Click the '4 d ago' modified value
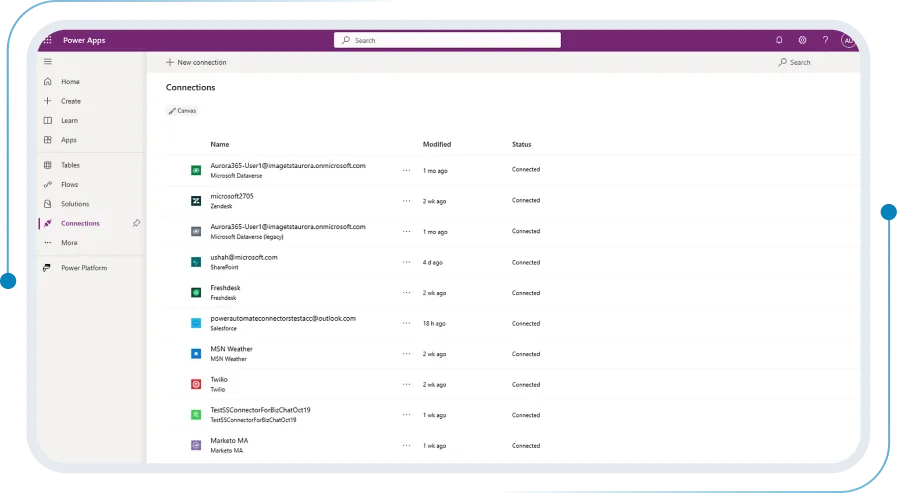The height and width of the screenshot is (493, 897). coord(432,263)
